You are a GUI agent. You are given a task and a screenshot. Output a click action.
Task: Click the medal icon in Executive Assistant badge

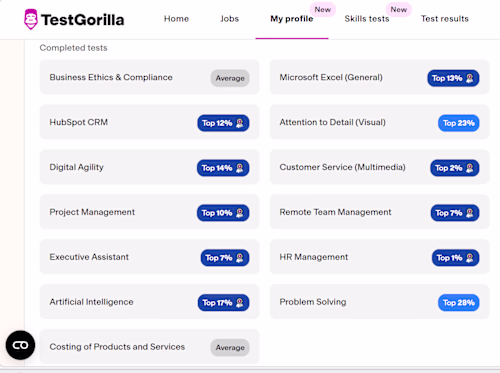[x=240, y=258]
